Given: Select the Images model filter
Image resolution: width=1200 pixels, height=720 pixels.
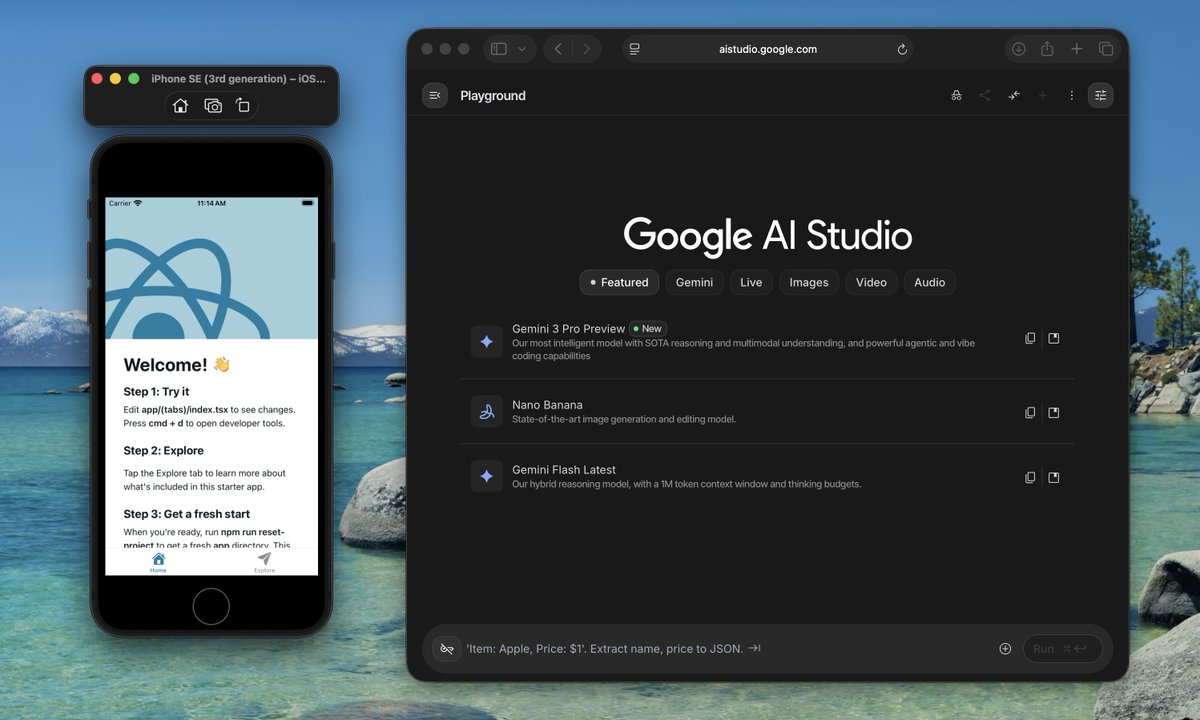Looking at the screenshot, I should point(809,282).
